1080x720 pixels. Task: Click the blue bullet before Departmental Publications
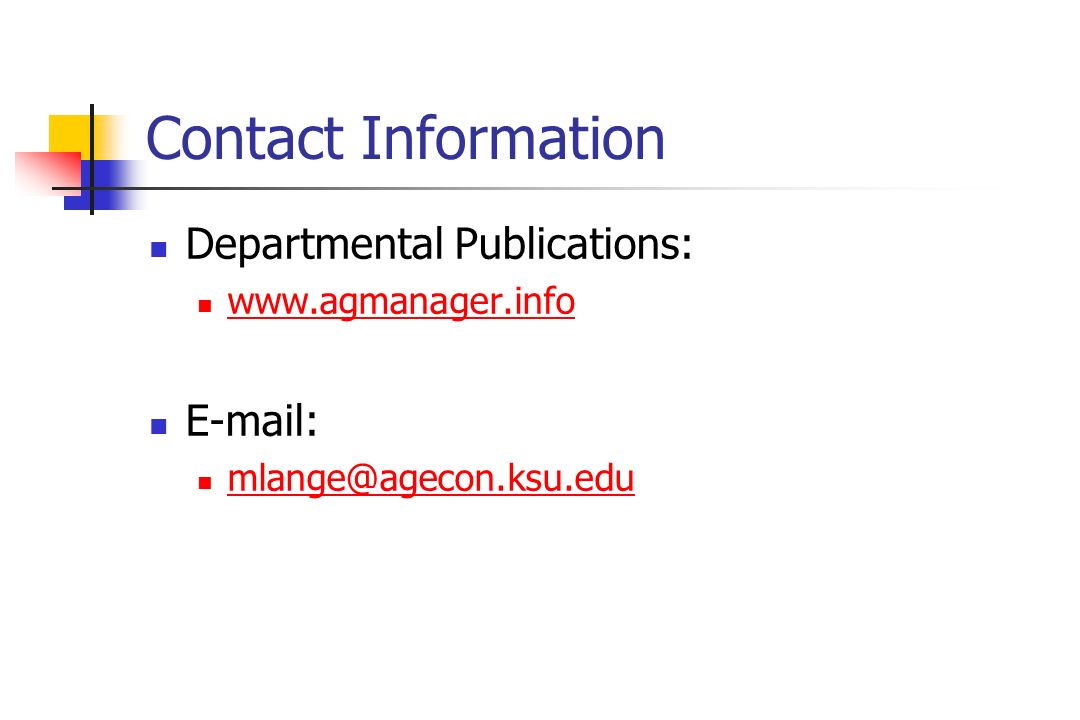[158, 249]
